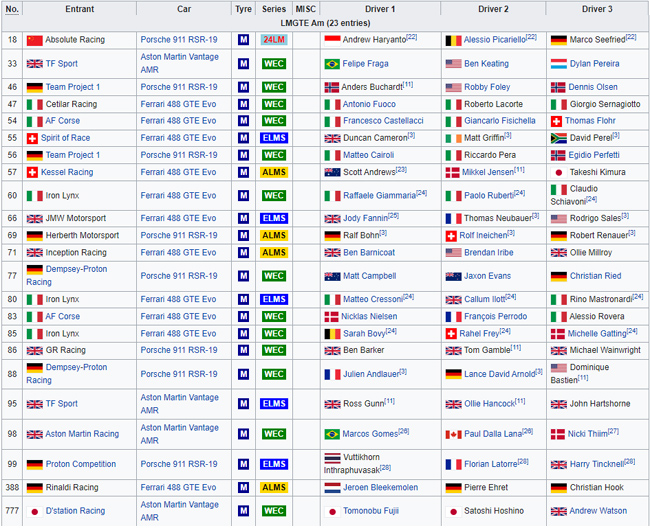The width and height of the screenshot is (650, 528).
Task: Open the François Perrodo driver link
Action: coord(495,316)
